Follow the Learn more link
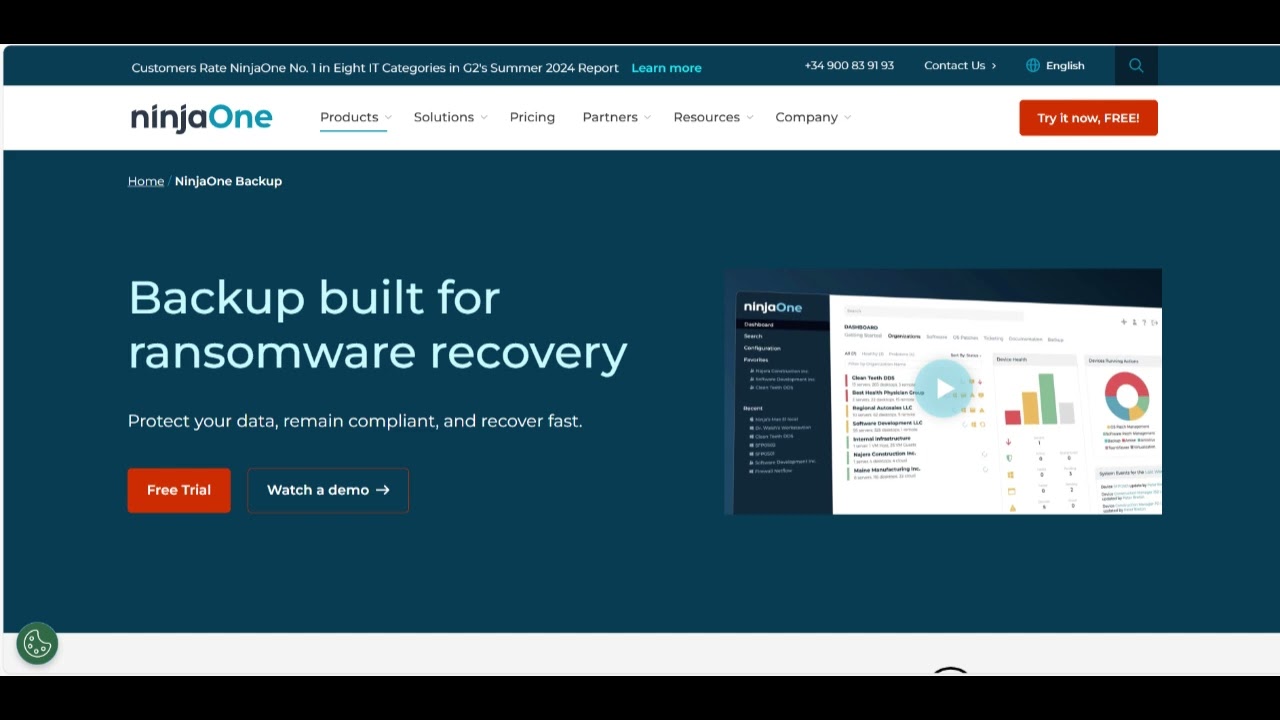Screen dimensions: 1280x720 [666, 68]
